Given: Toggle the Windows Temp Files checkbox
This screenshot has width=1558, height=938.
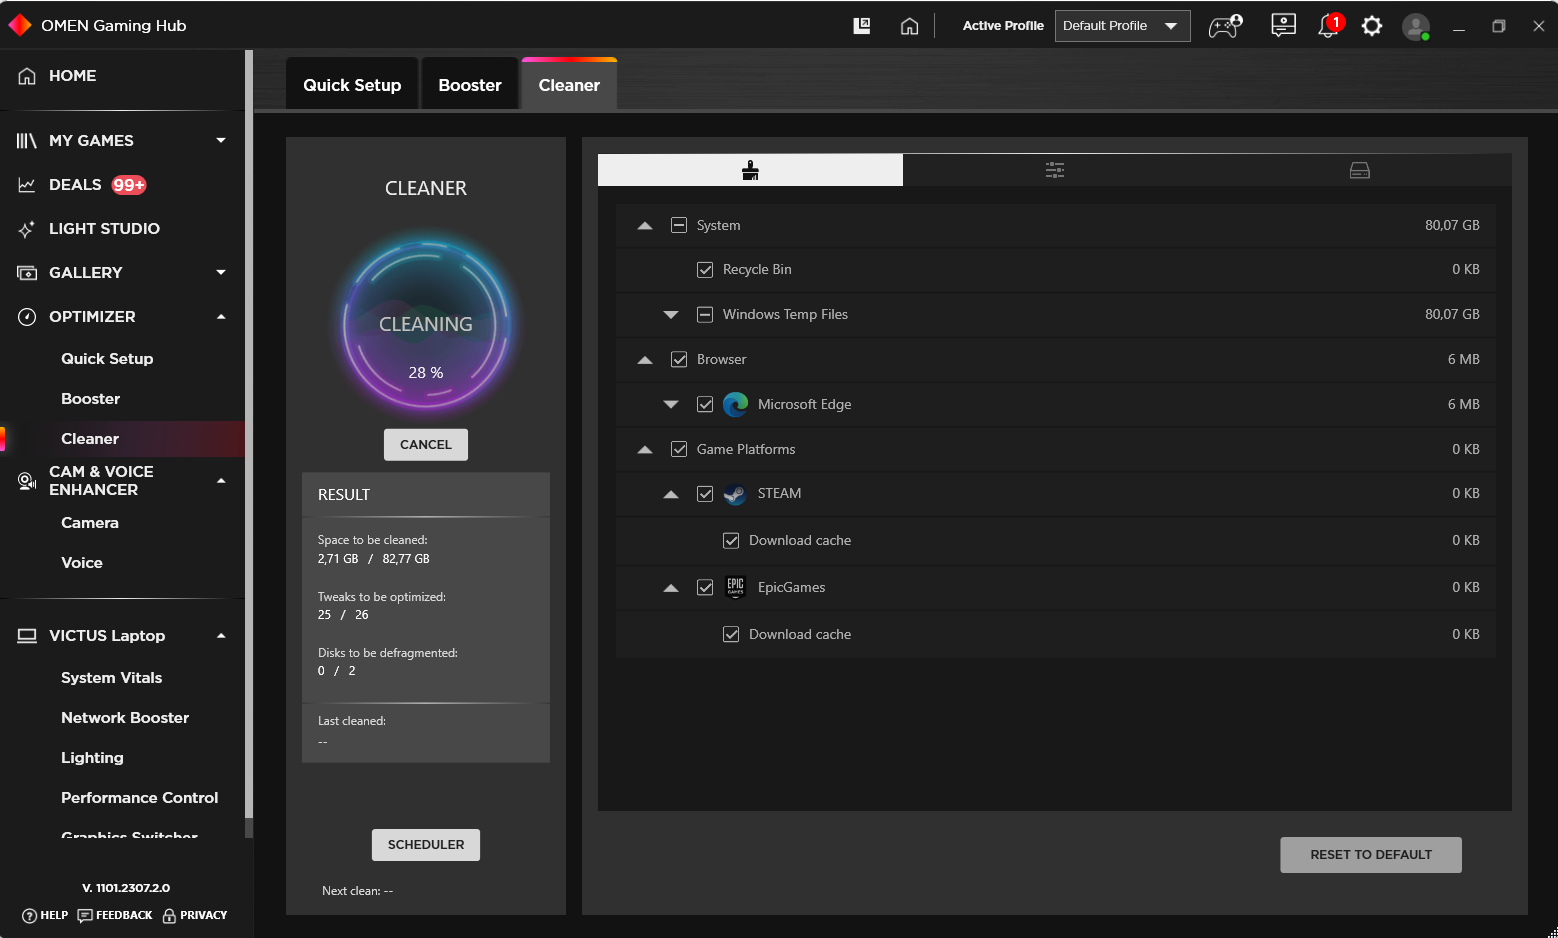Looking at the screenshot, I should (x=705, y=314).
